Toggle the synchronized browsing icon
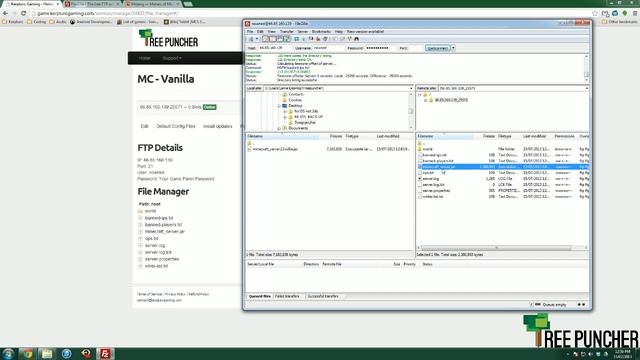 click(349, 39)
